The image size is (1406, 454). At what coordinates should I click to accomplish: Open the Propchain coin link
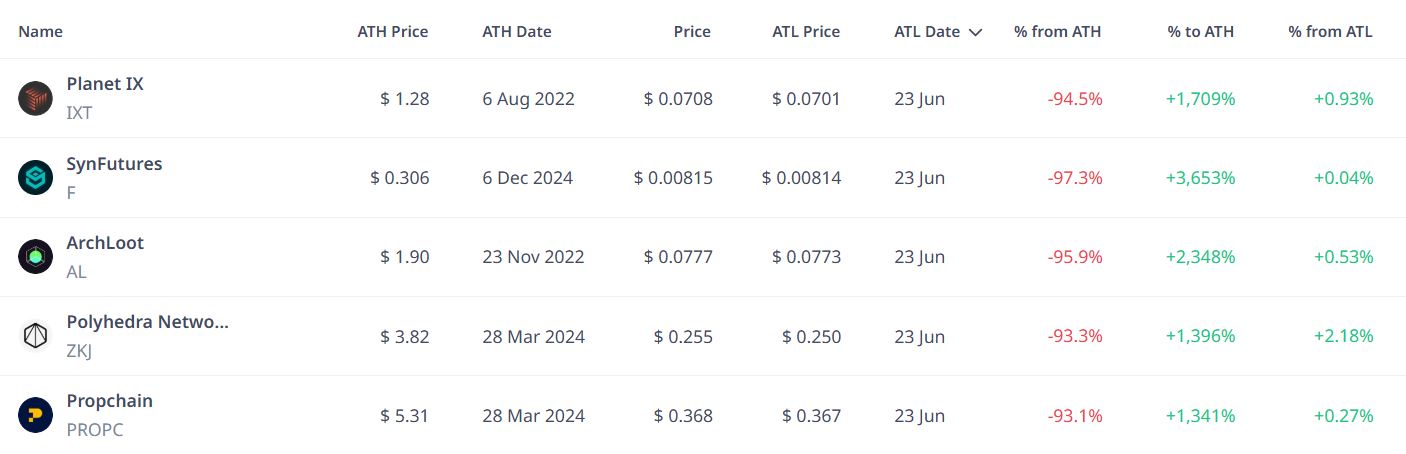click(x=110, y=401)
